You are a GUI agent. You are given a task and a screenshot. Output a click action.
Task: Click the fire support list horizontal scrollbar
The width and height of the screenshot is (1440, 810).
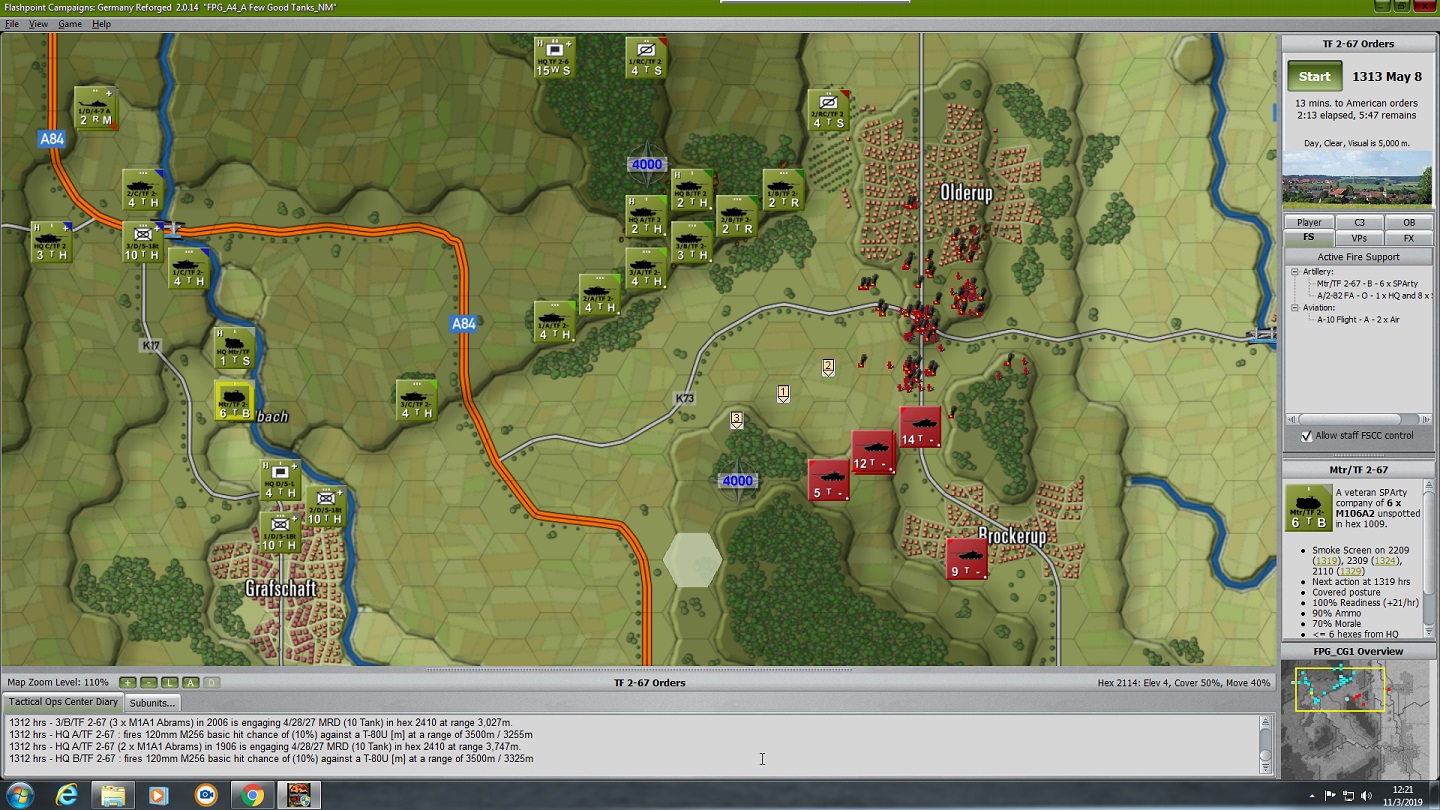pos(1359,419)
